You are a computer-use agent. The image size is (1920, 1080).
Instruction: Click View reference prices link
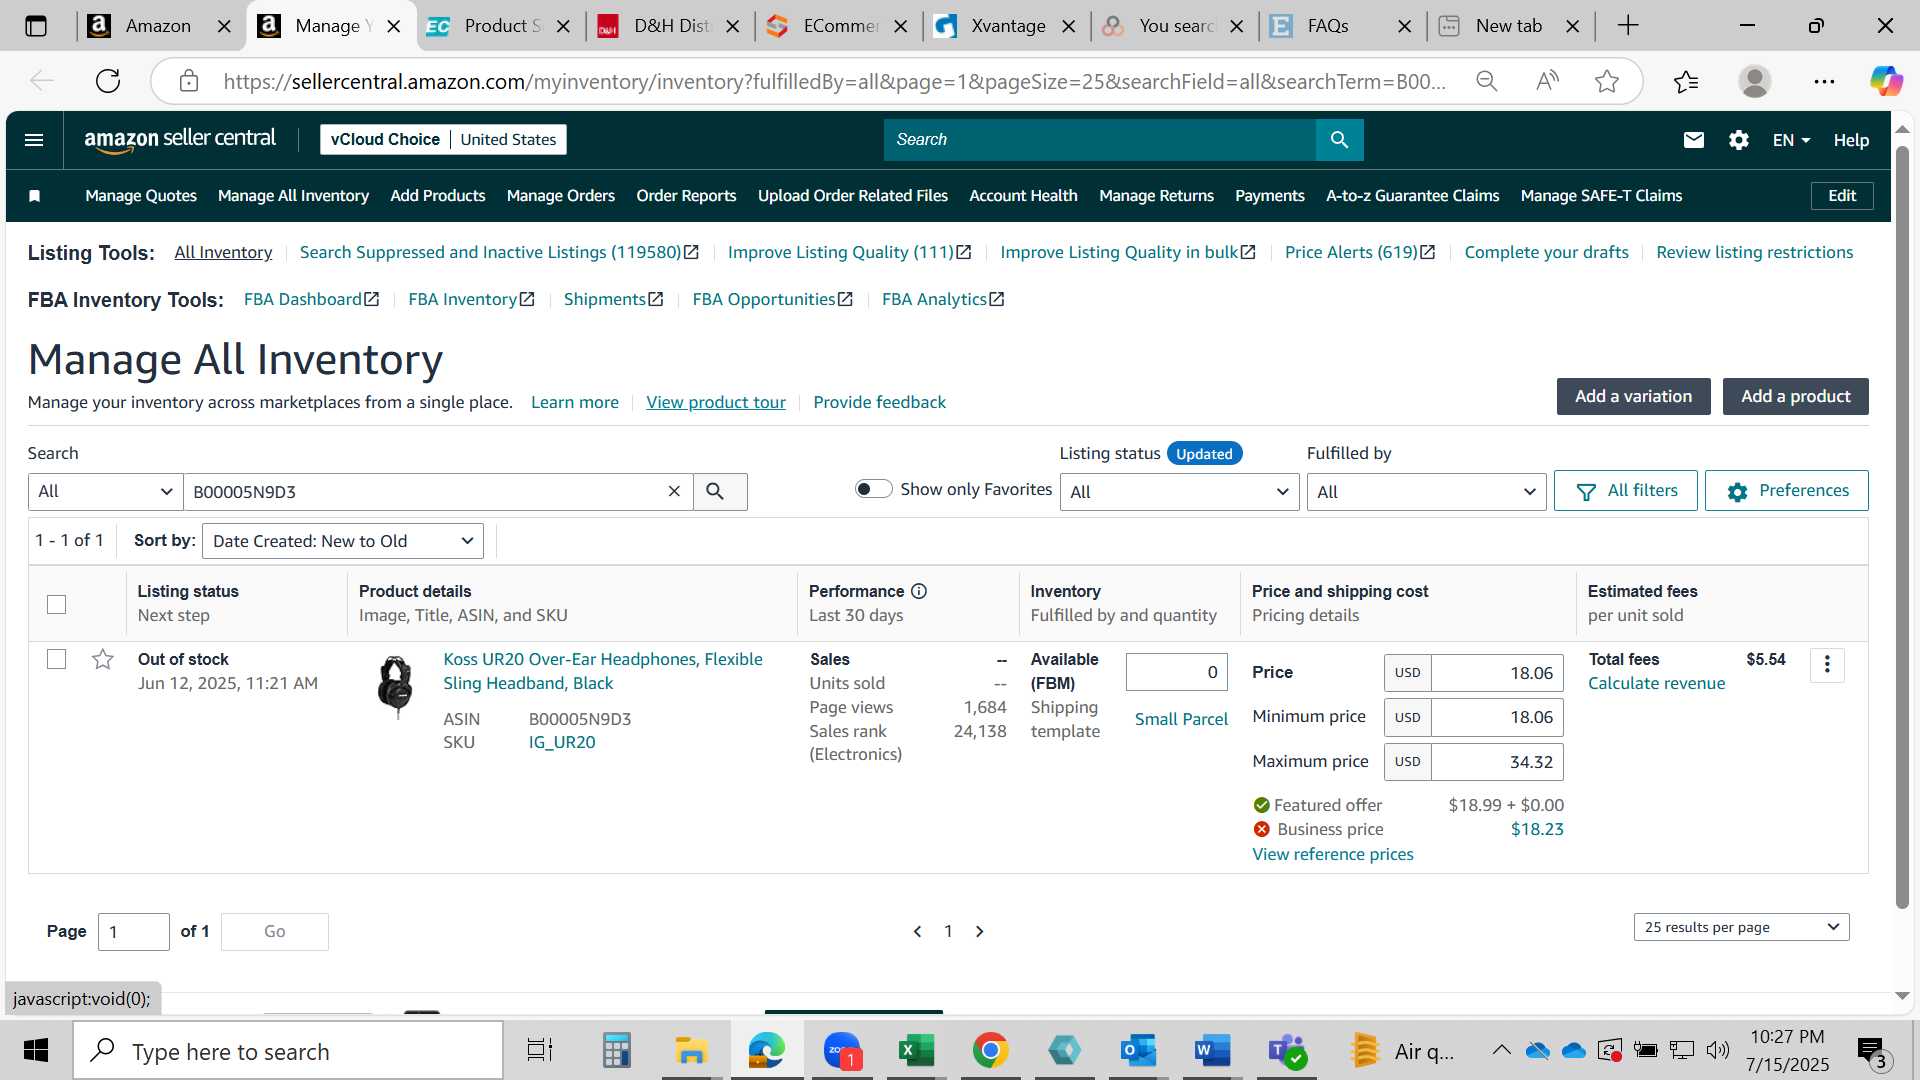(1332, 854)
